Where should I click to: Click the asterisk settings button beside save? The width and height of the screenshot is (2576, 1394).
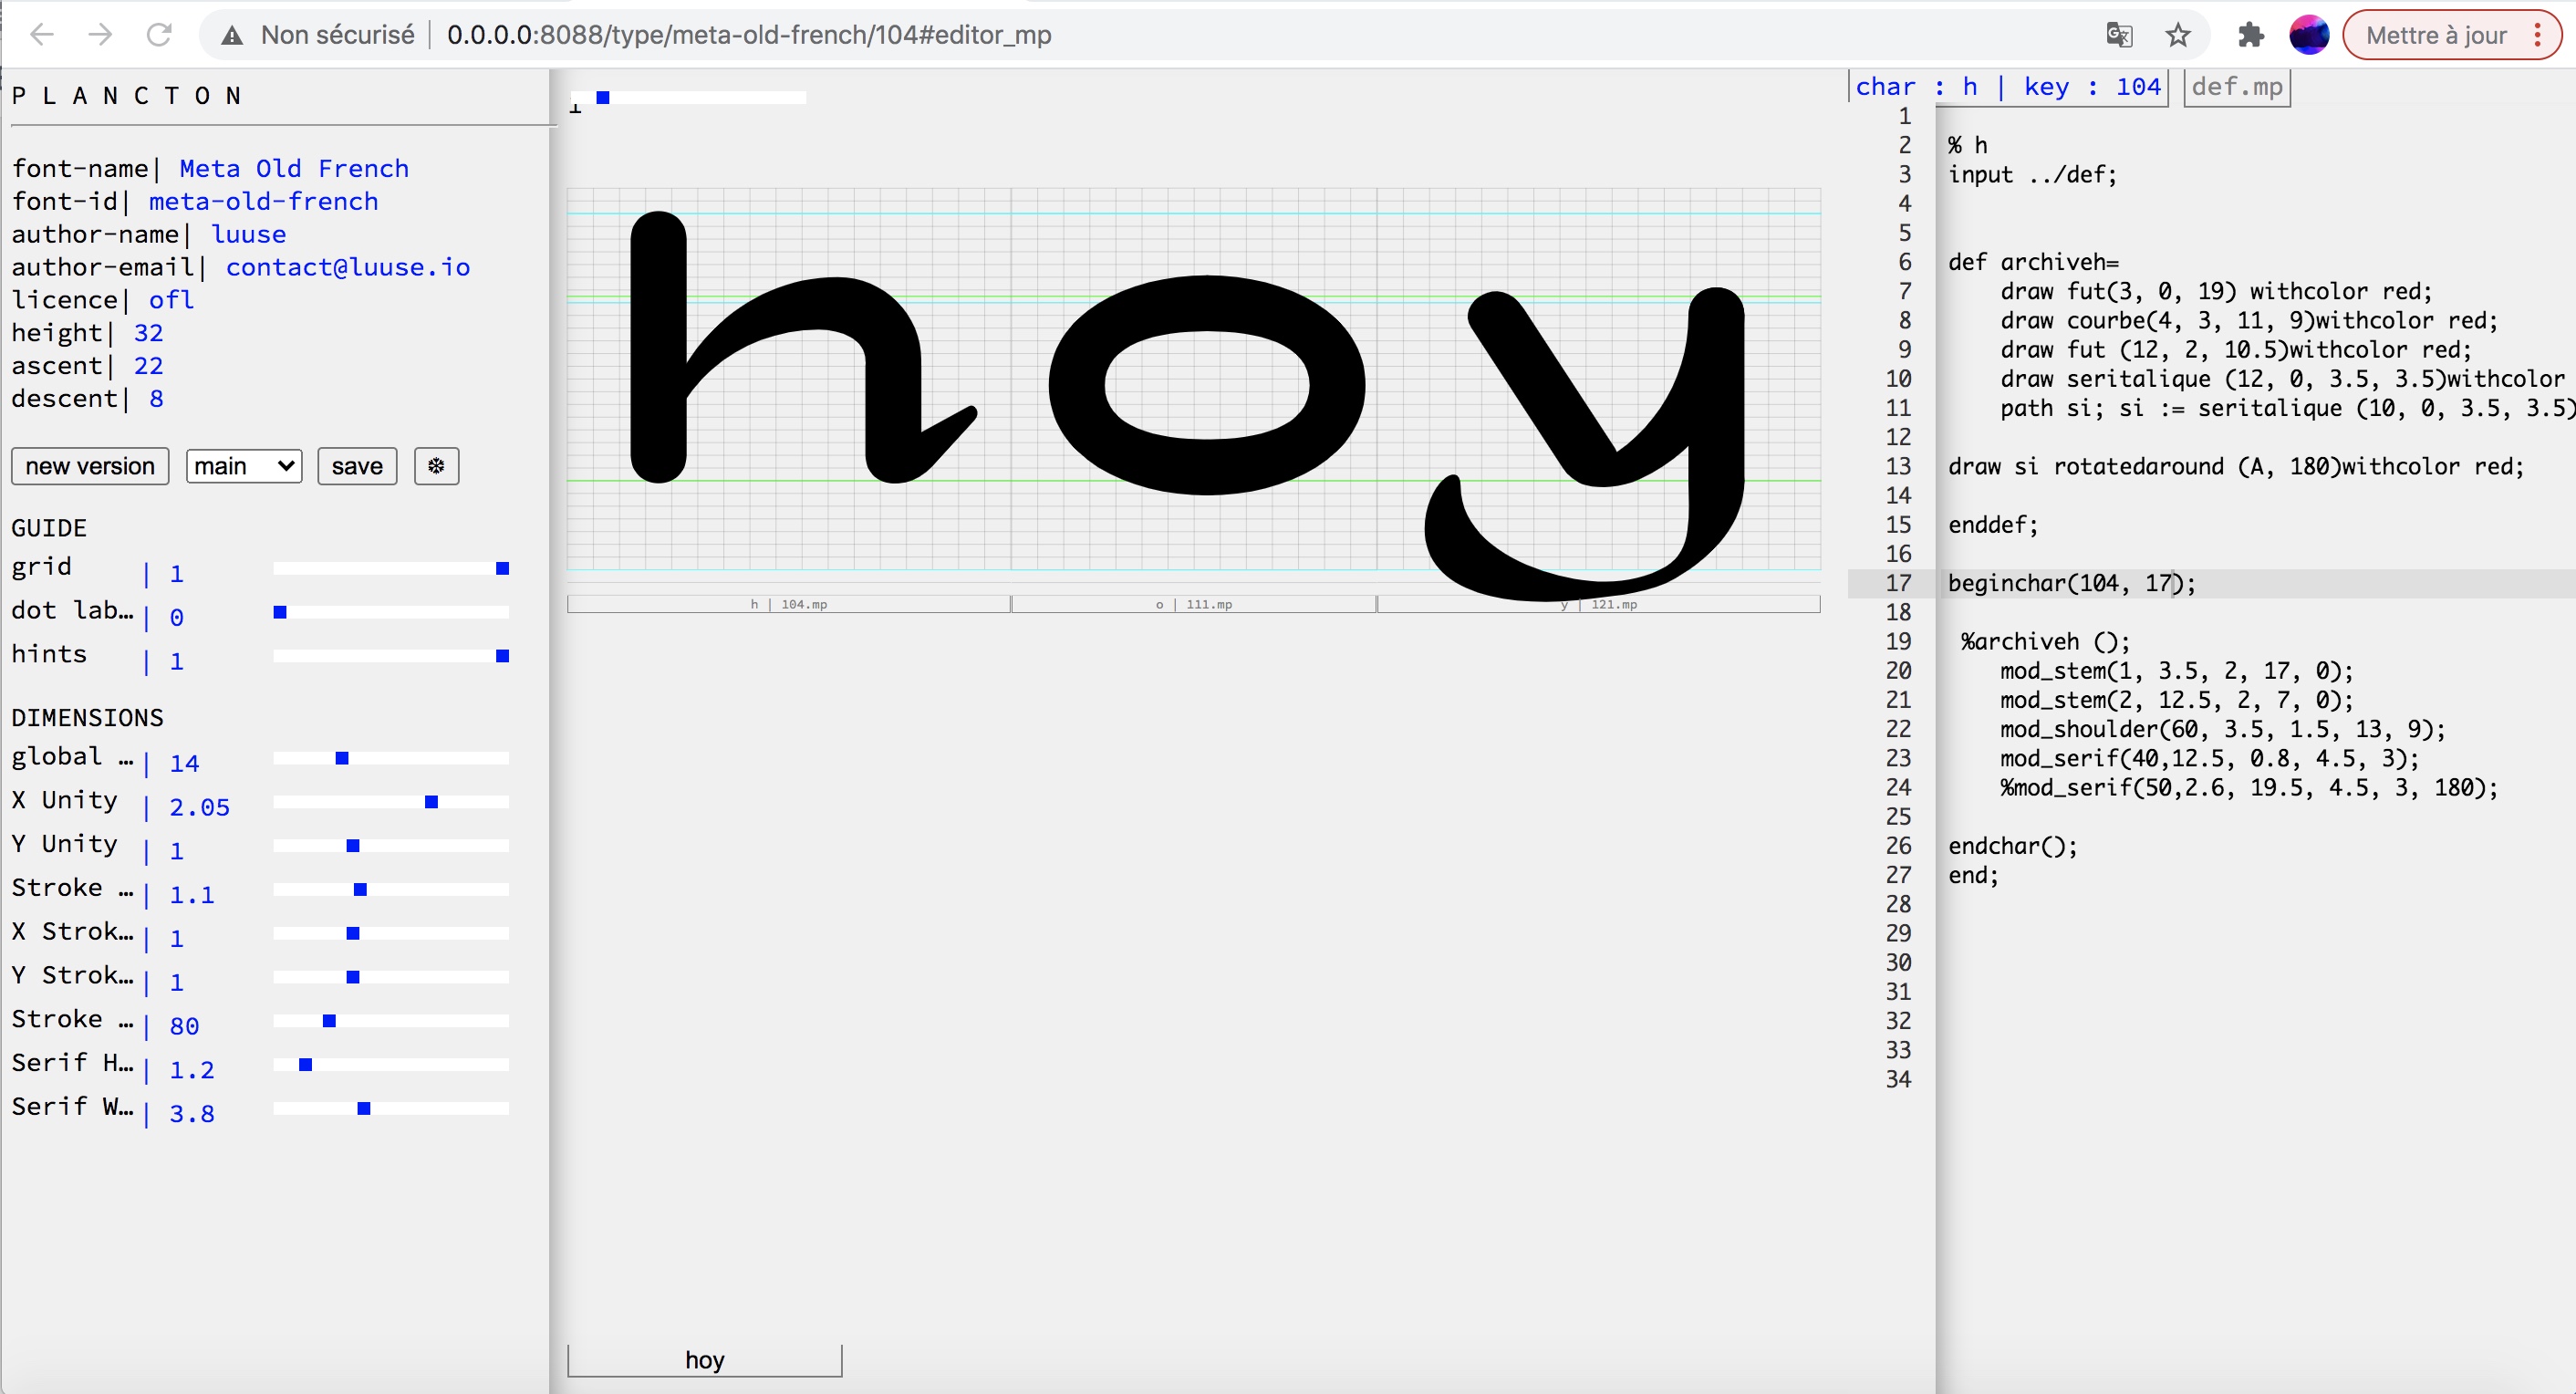436,466
